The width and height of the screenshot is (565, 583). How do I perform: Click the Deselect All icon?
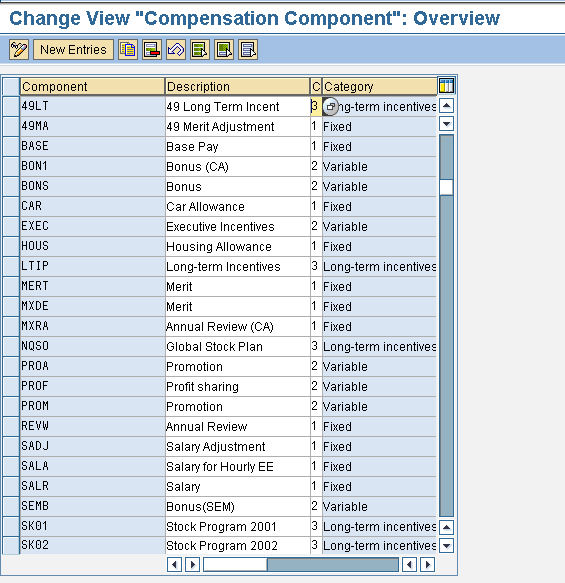coord(248,49)
